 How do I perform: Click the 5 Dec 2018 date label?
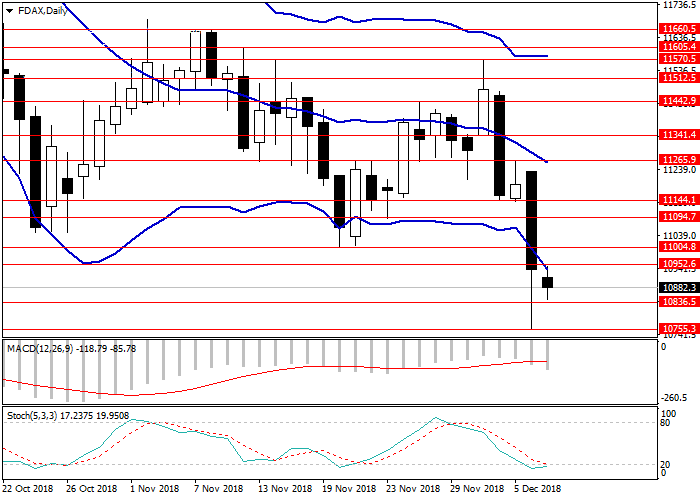pyautogui.click(x=538, y=488)
